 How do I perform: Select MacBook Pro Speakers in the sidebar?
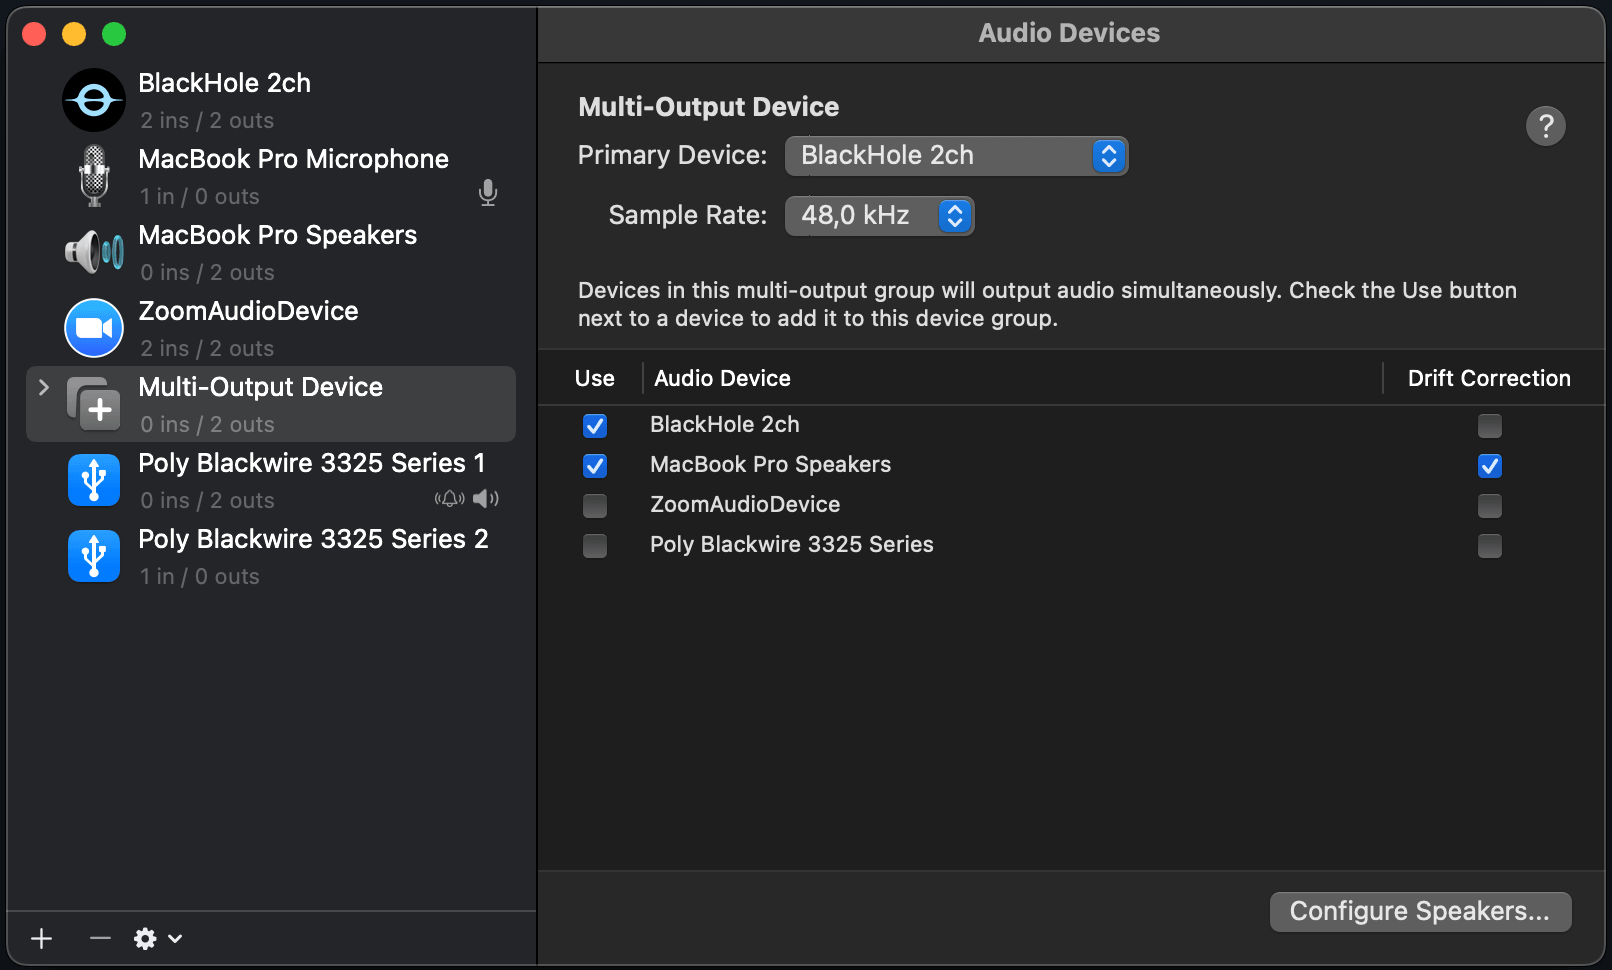tap(271, 252)
